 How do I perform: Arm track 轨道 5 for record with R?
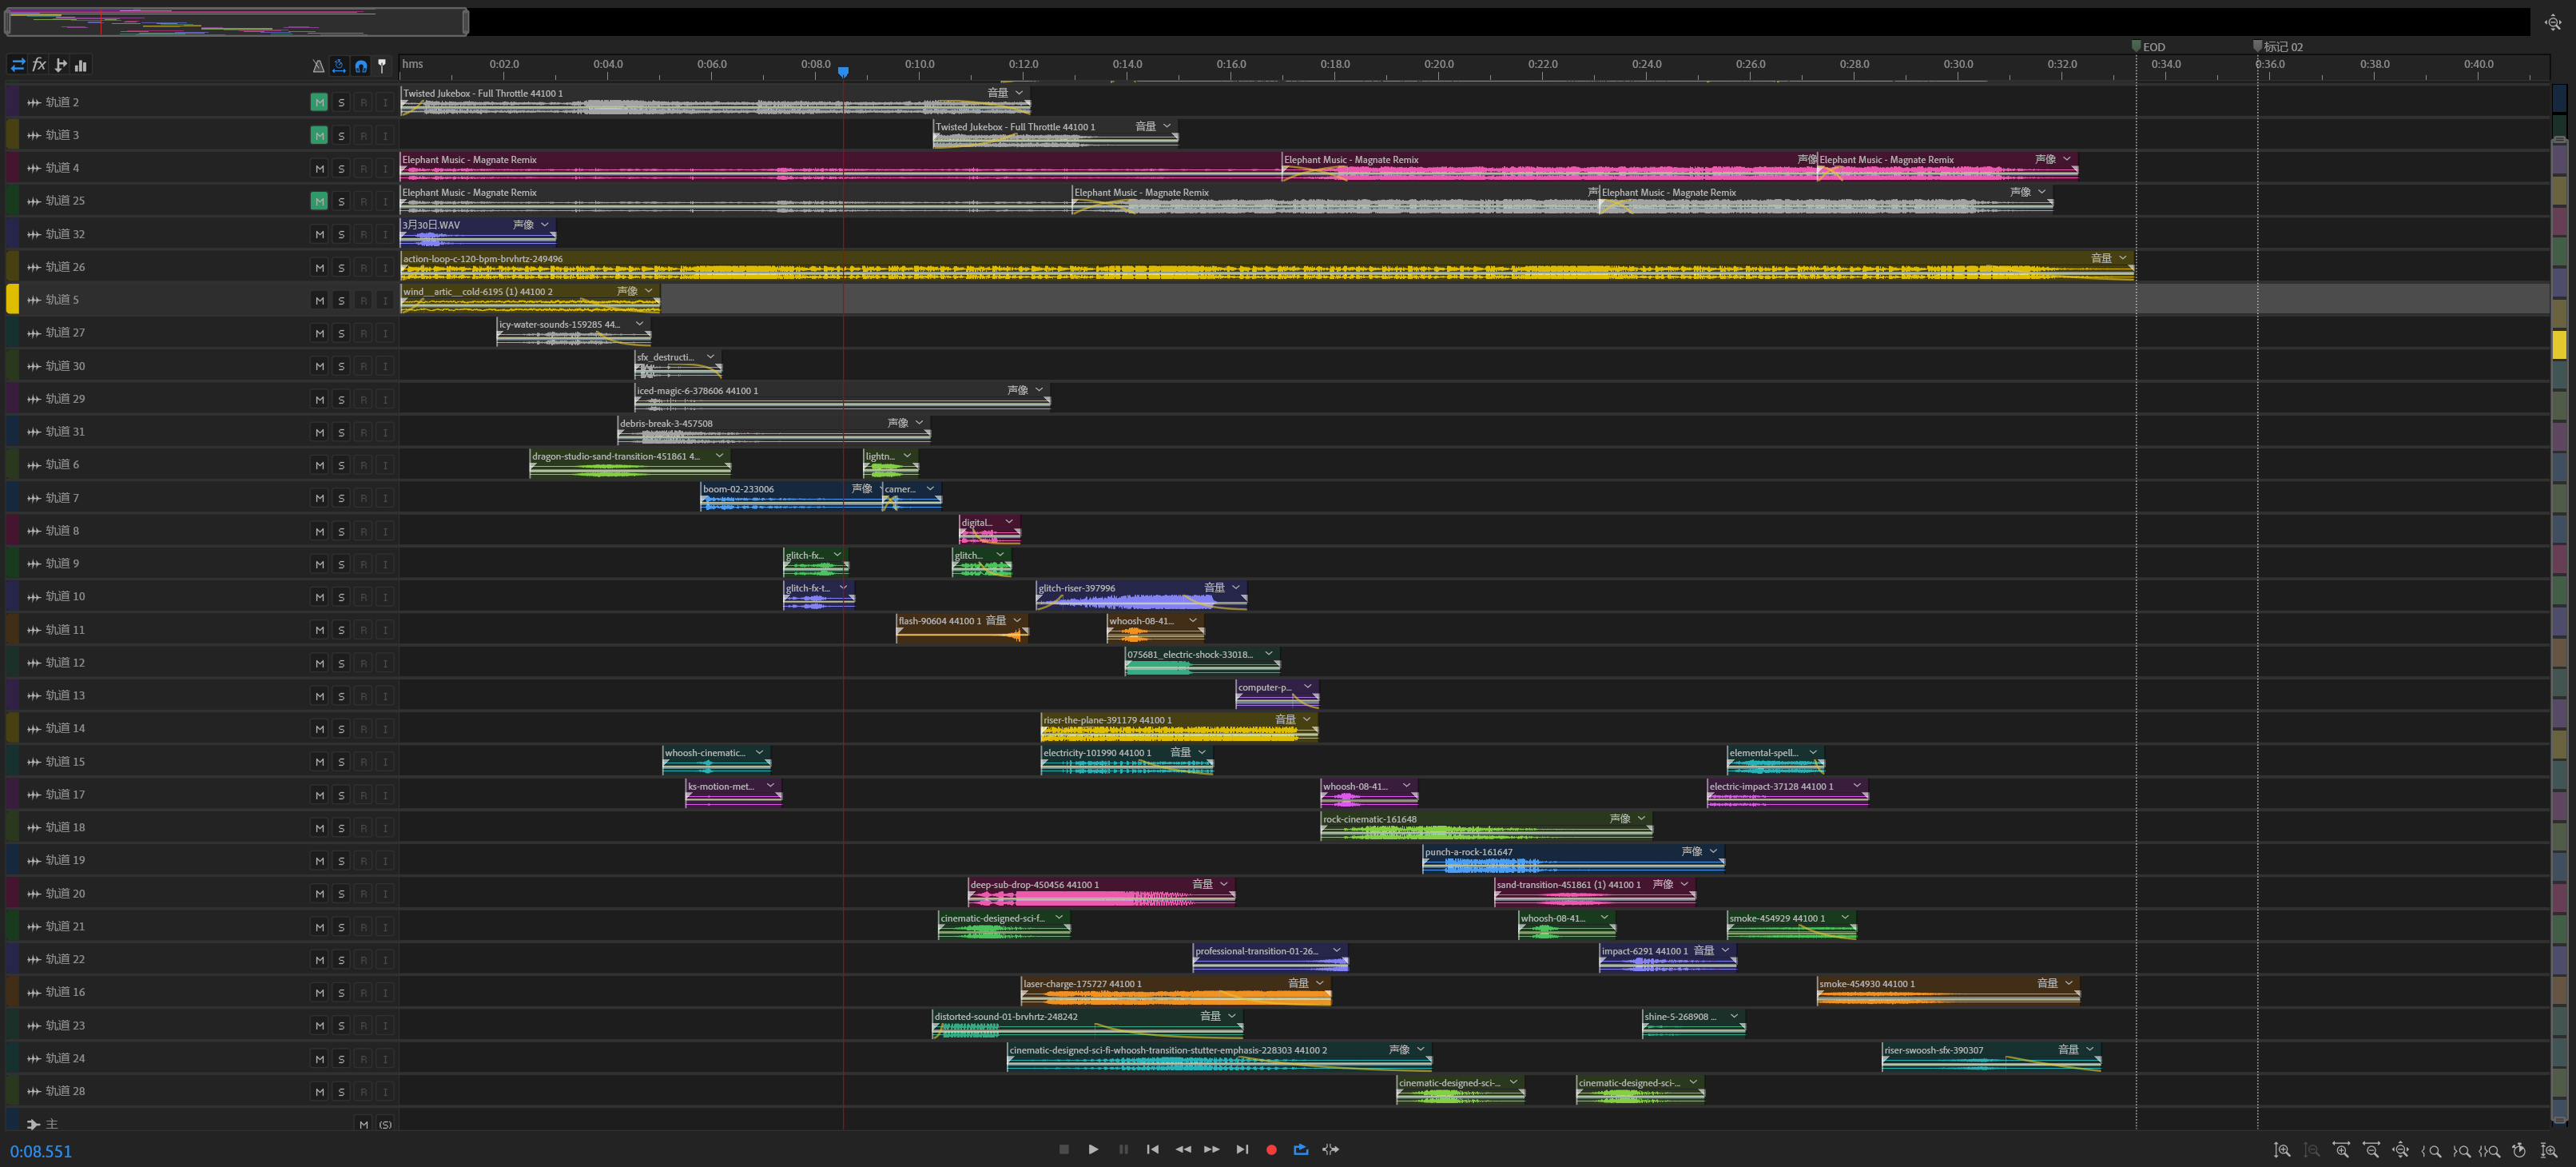(x=363, y=300)
